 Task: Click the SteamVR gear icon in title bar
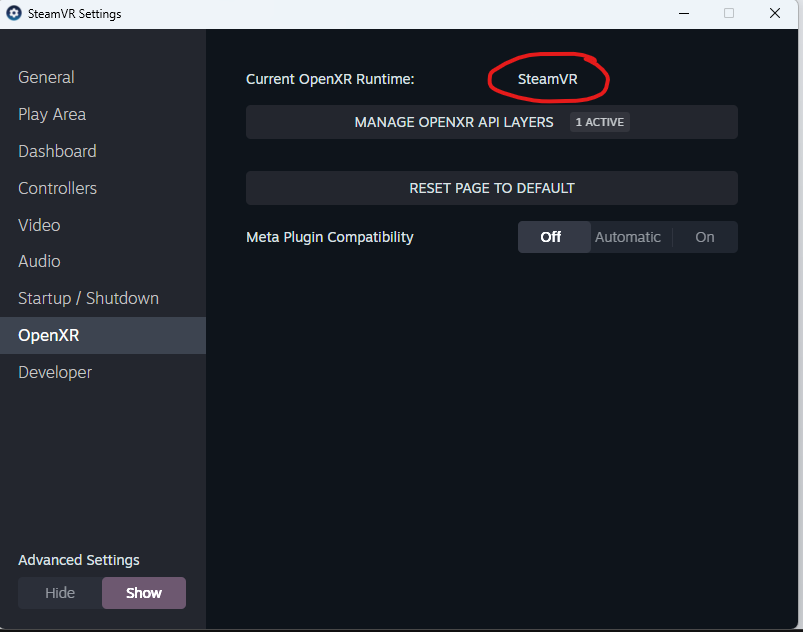point(14,13)
